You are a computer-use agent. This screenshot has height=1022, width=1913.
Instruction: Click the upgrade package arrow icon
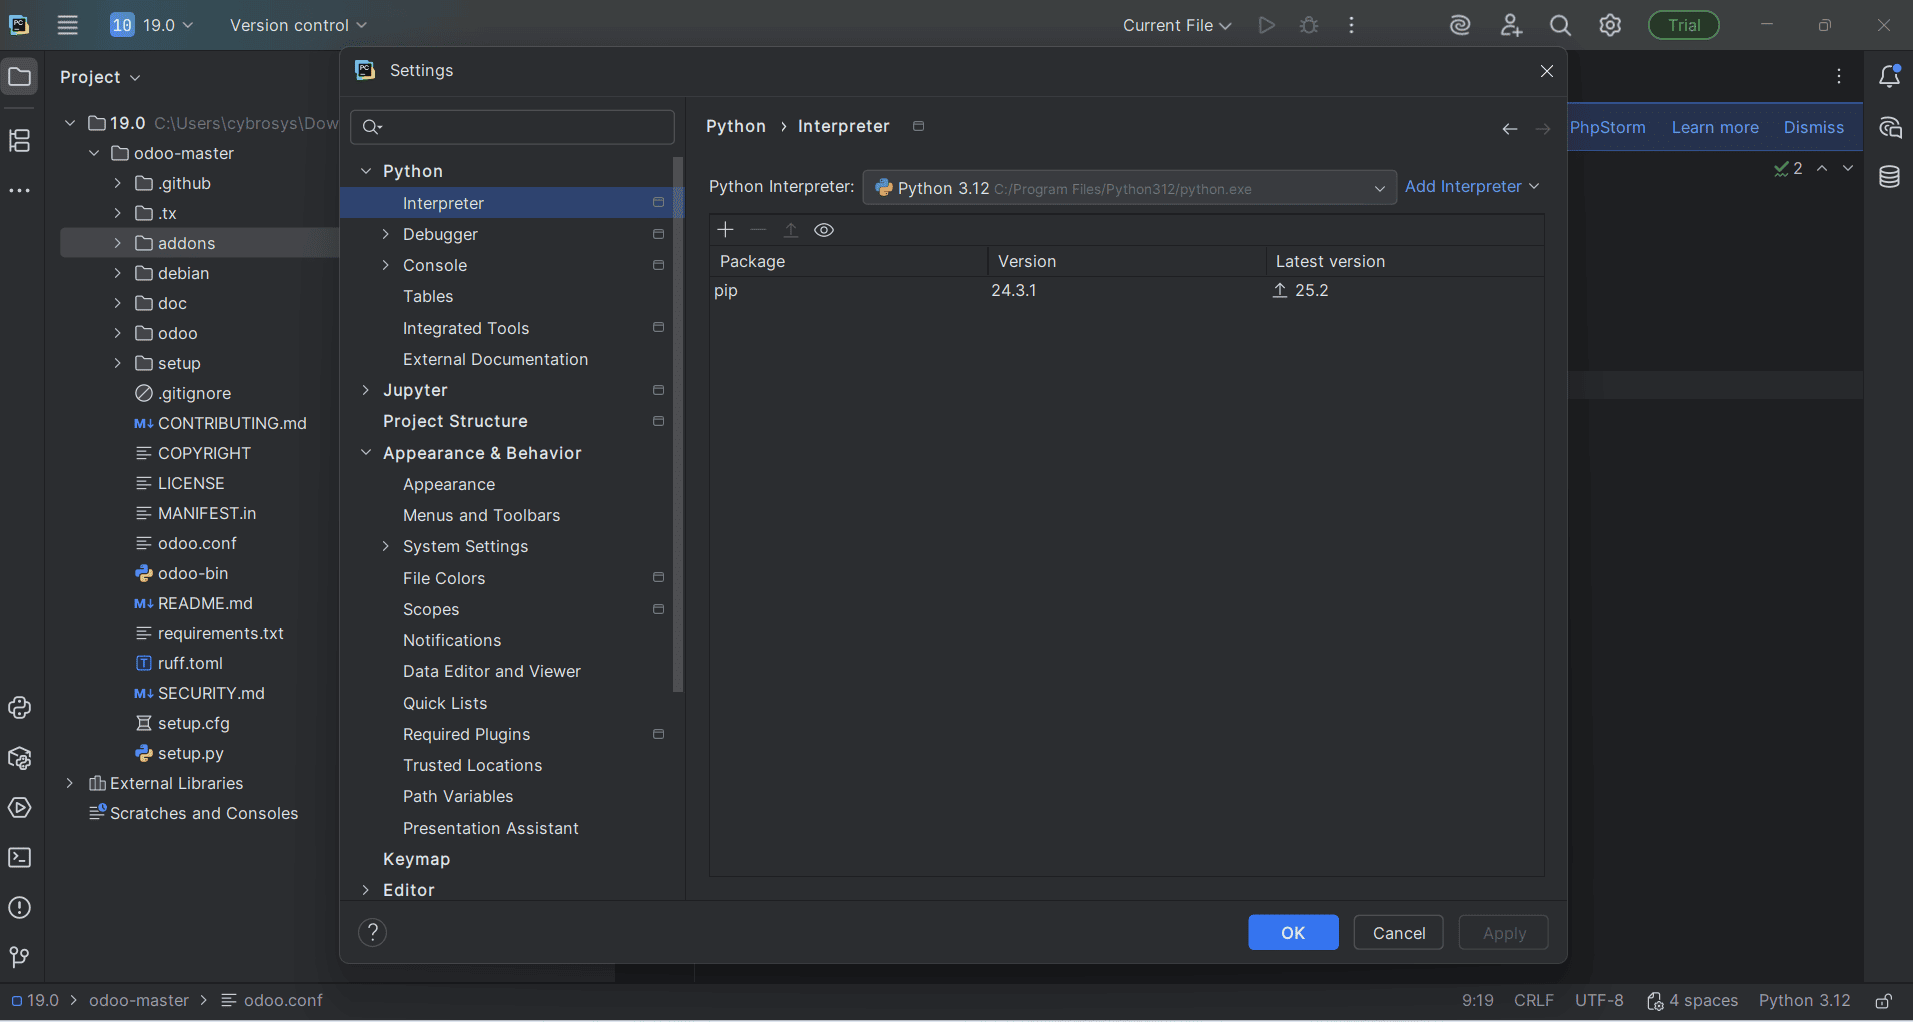[x=791, y=230]
